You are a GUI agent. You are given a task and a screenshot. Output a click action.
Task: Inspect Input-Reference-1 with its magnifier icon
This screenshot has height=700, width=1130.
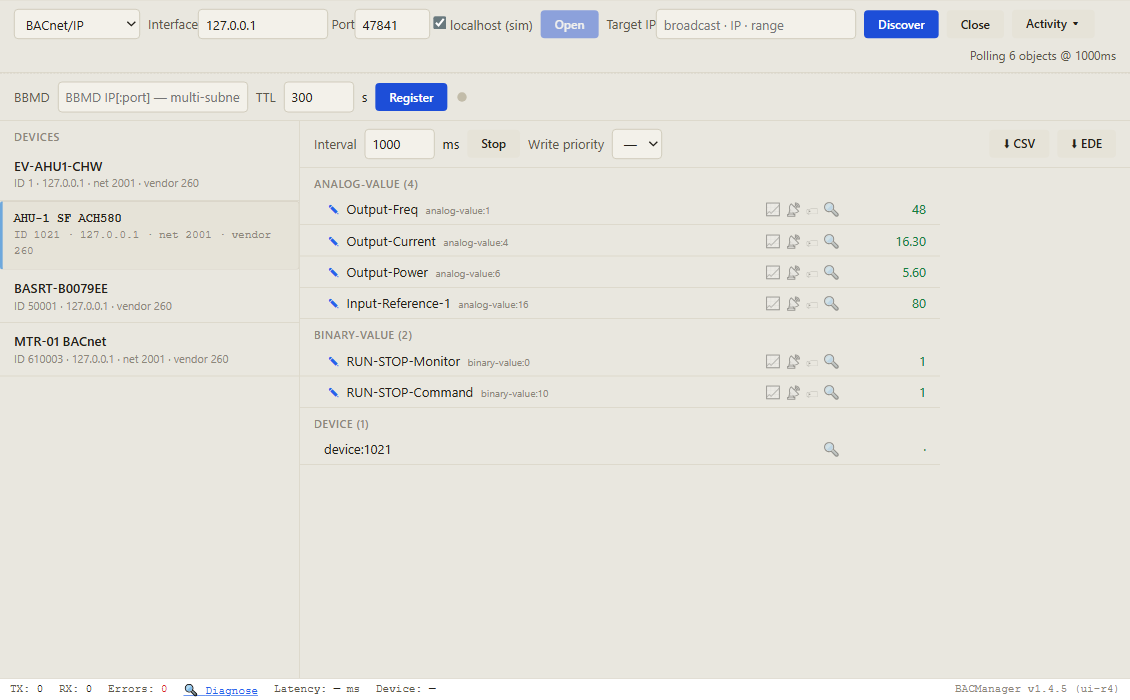[831, 304]
